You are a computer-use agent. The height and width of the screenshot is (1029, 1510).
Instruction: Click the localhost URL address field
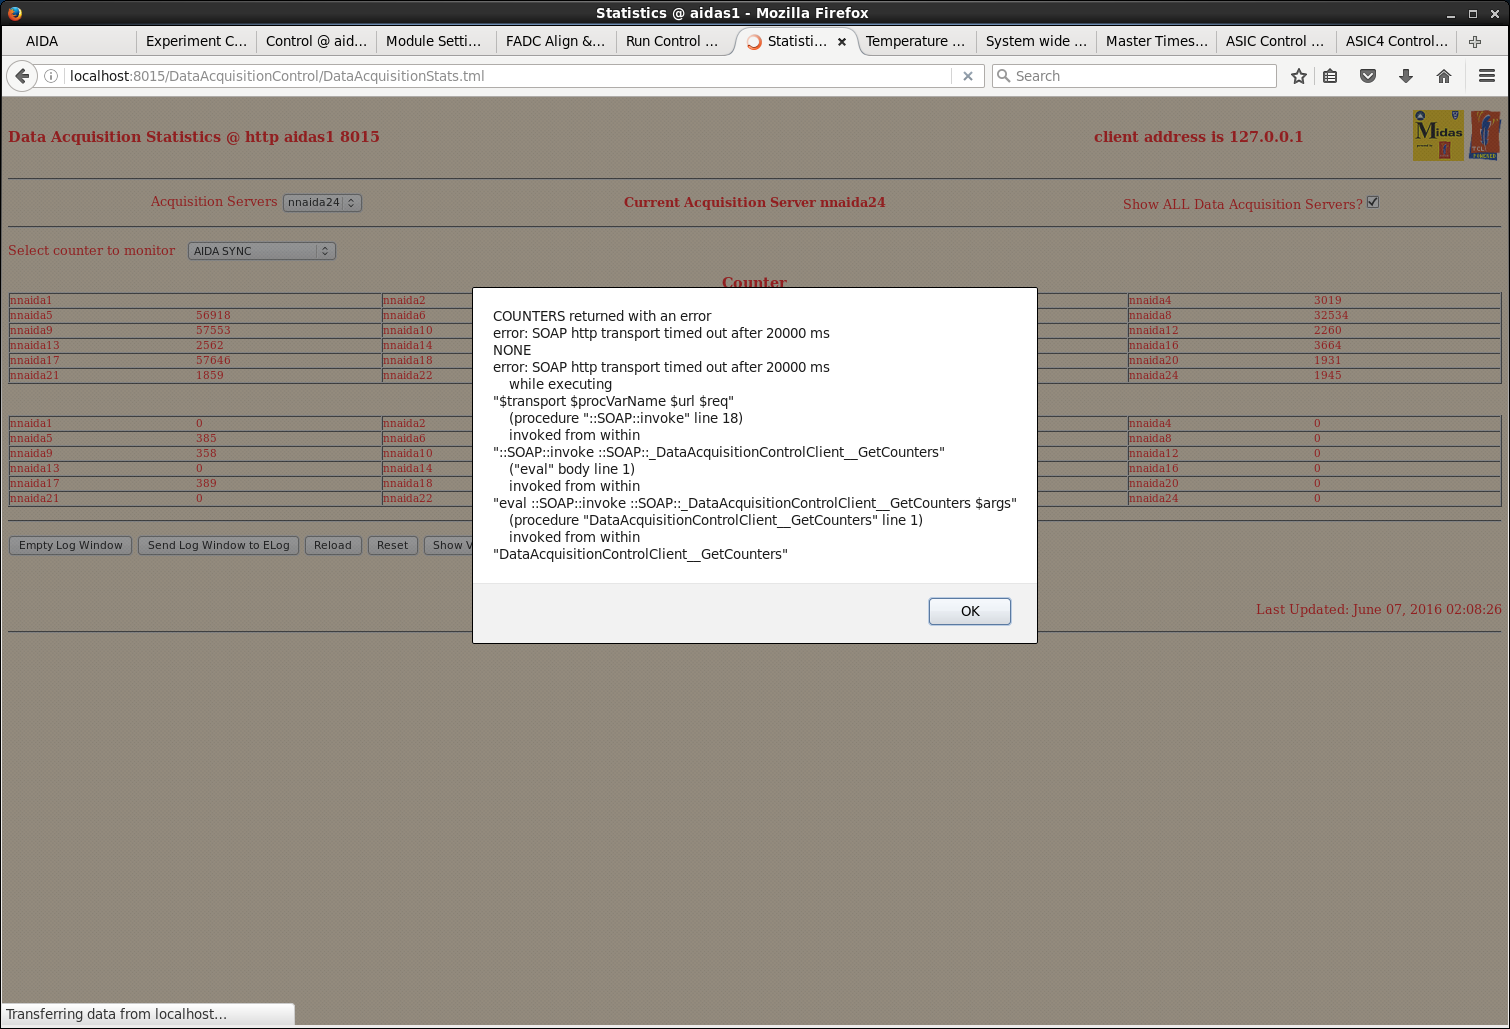coord(508,76)
